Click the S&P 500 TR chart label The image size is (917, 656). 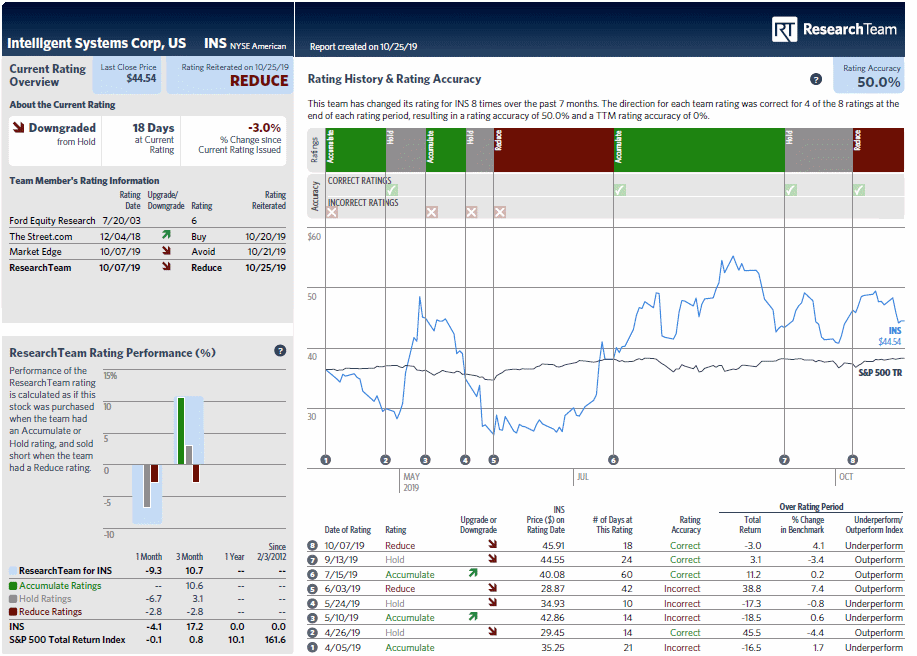coord(880,372)
